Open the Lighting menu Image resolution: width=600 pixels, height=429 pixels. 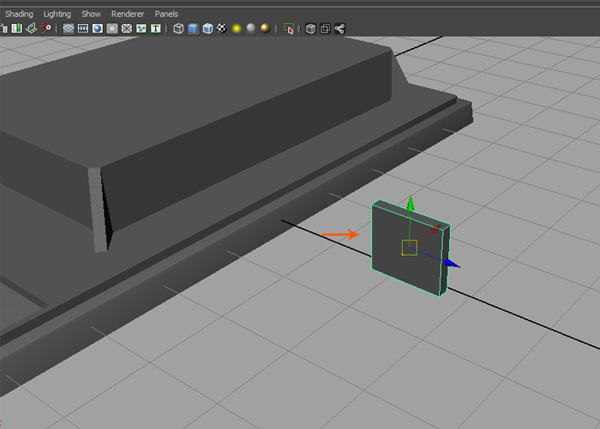point(57,14)
